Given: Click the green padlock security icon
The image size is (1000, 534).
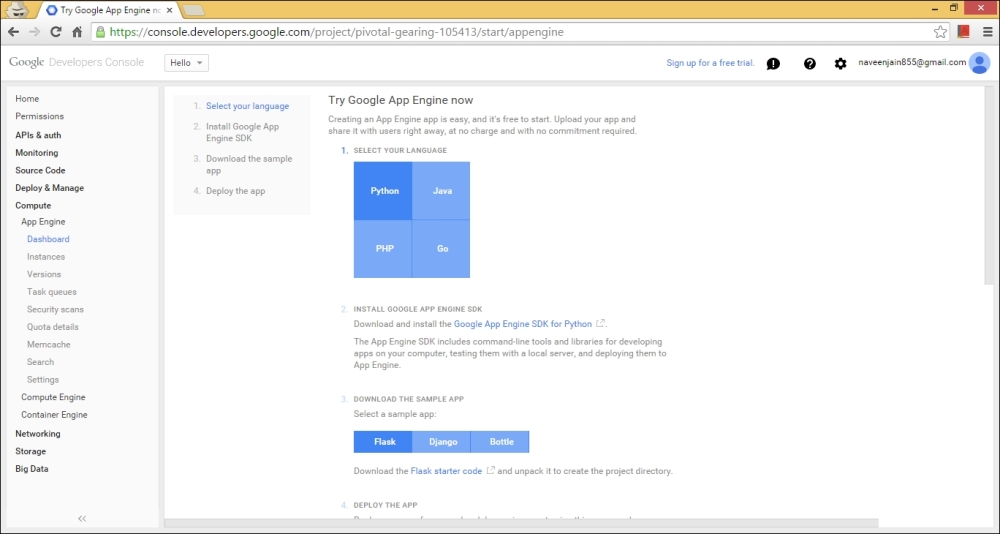Looking at the screenshot, I should coord(99,32).
